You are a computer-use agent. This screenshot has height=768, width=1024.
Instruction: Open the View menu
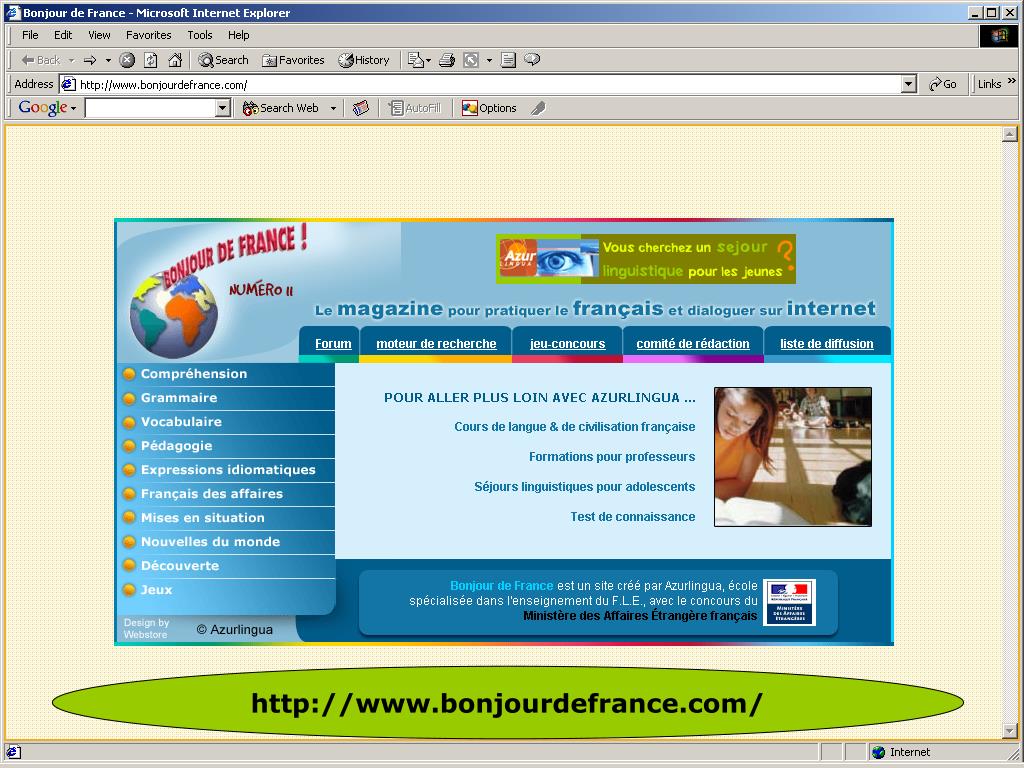(99, 35)
